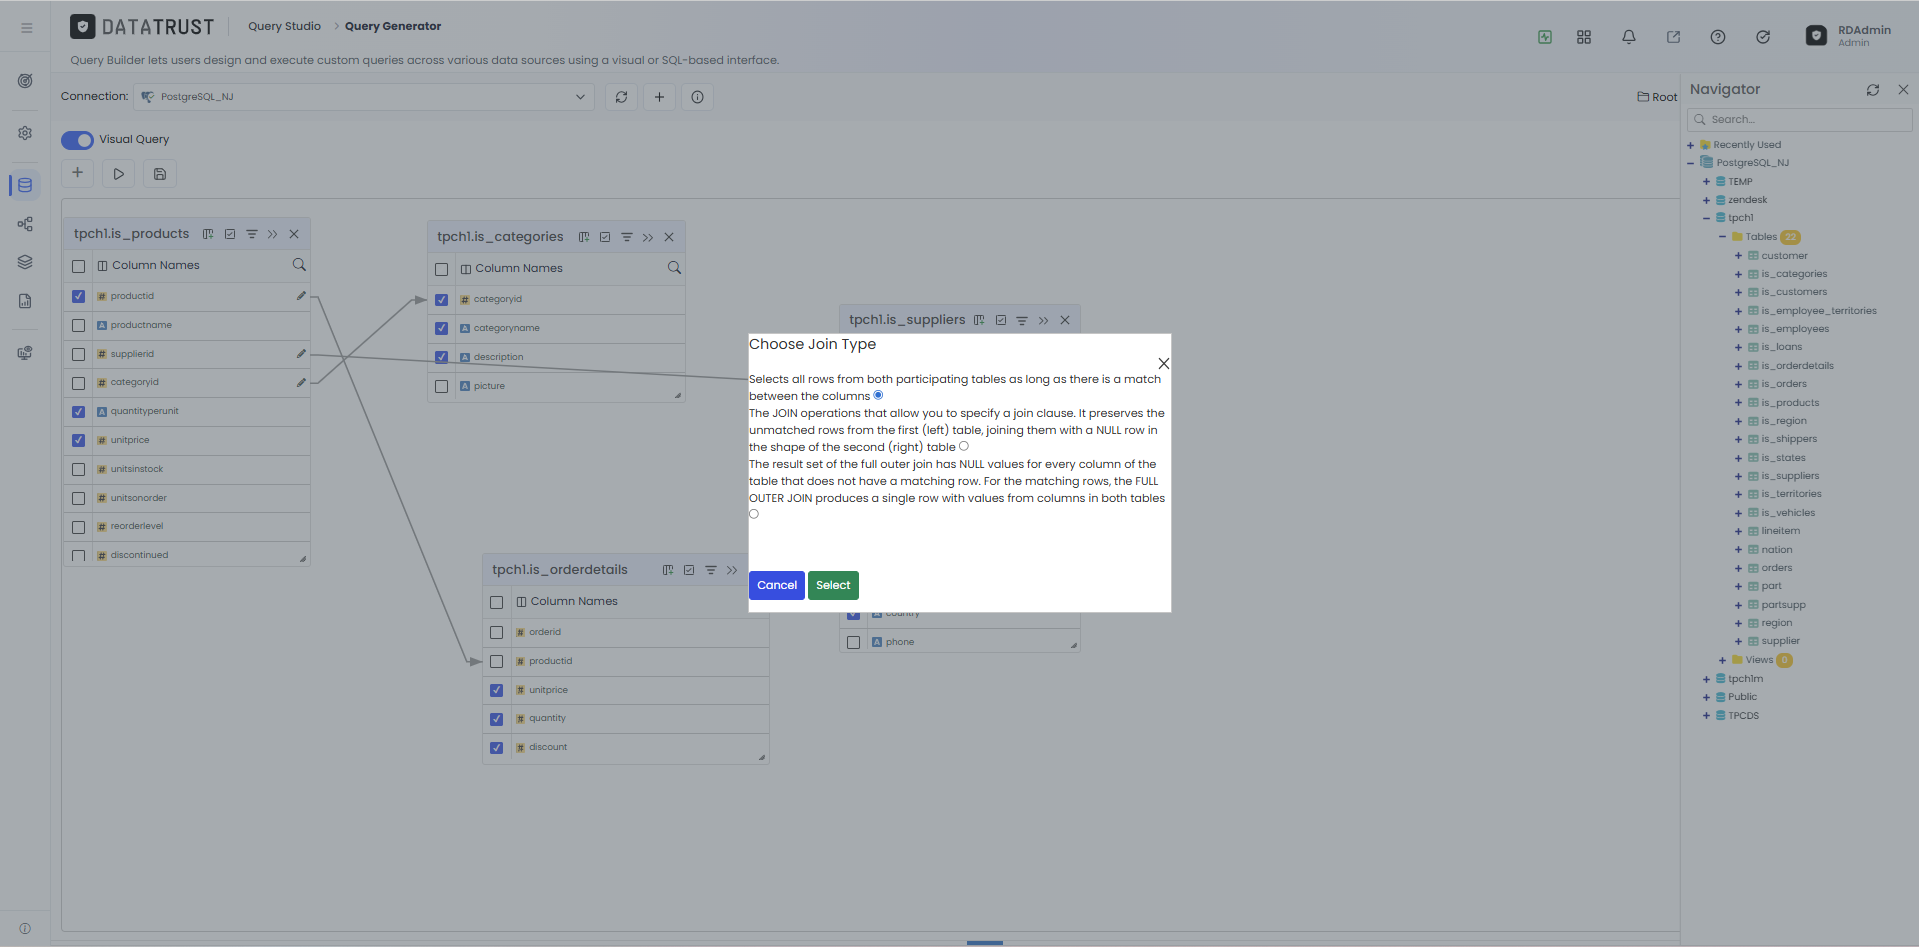The image size is (1919, 947).
Task: Collapse tpch1.is_products with double chevron
Action: click(x=272, y=234)
